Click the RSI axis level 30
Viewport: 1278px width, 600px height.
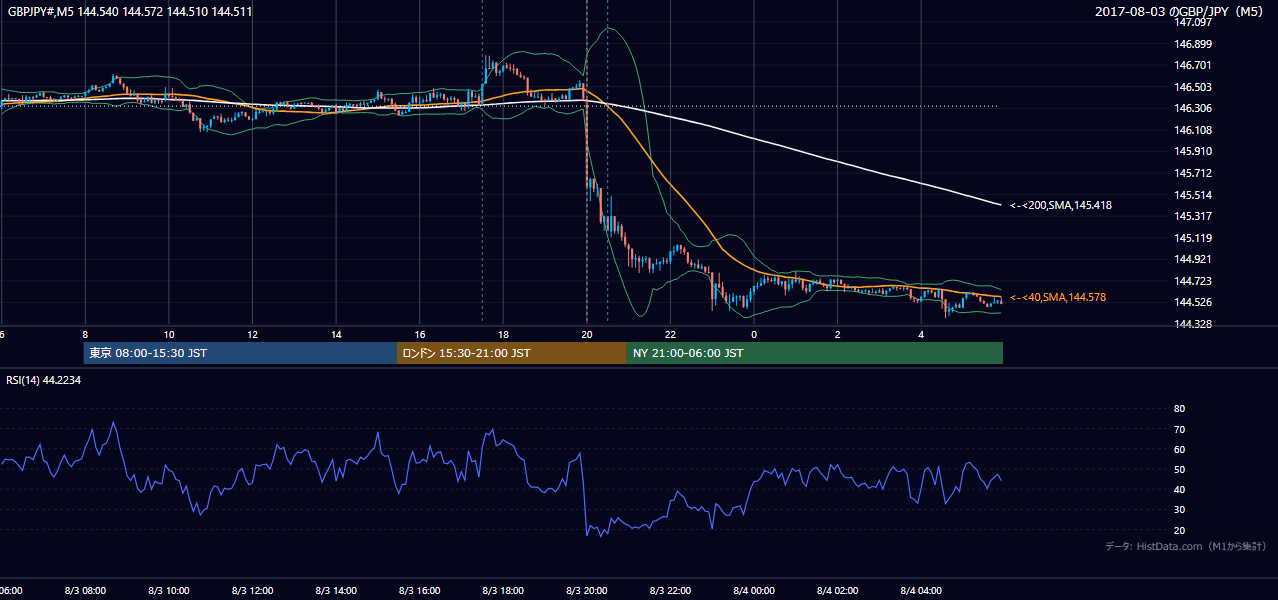[x=1179, y=510]
